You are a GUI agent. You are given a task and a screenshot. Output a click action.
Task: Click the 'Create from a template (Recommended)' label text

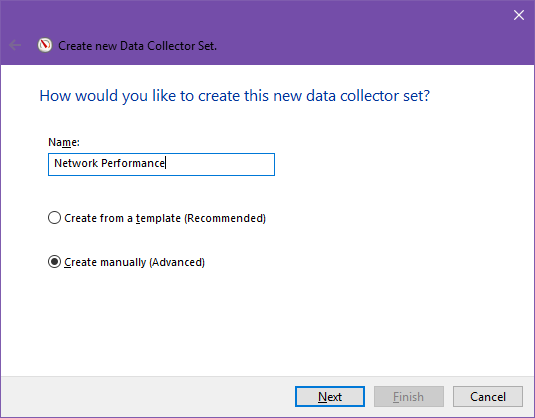(165, 218)
